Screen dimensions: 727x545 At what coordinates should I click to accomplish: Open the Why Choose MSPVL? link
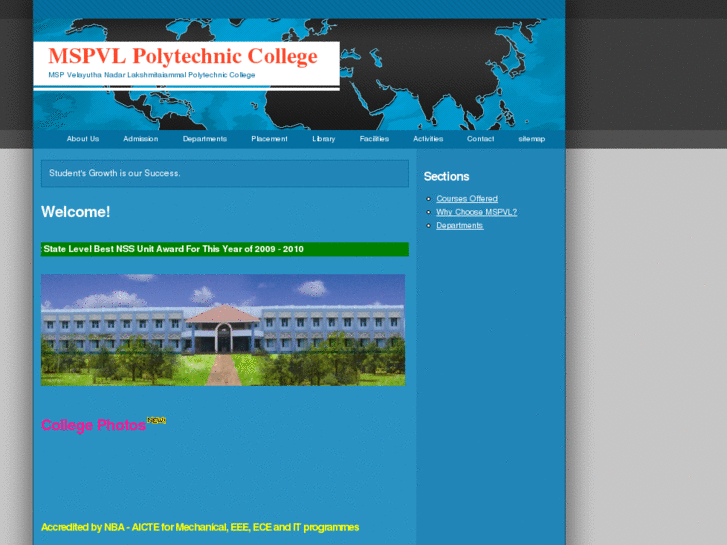(477, 212)
